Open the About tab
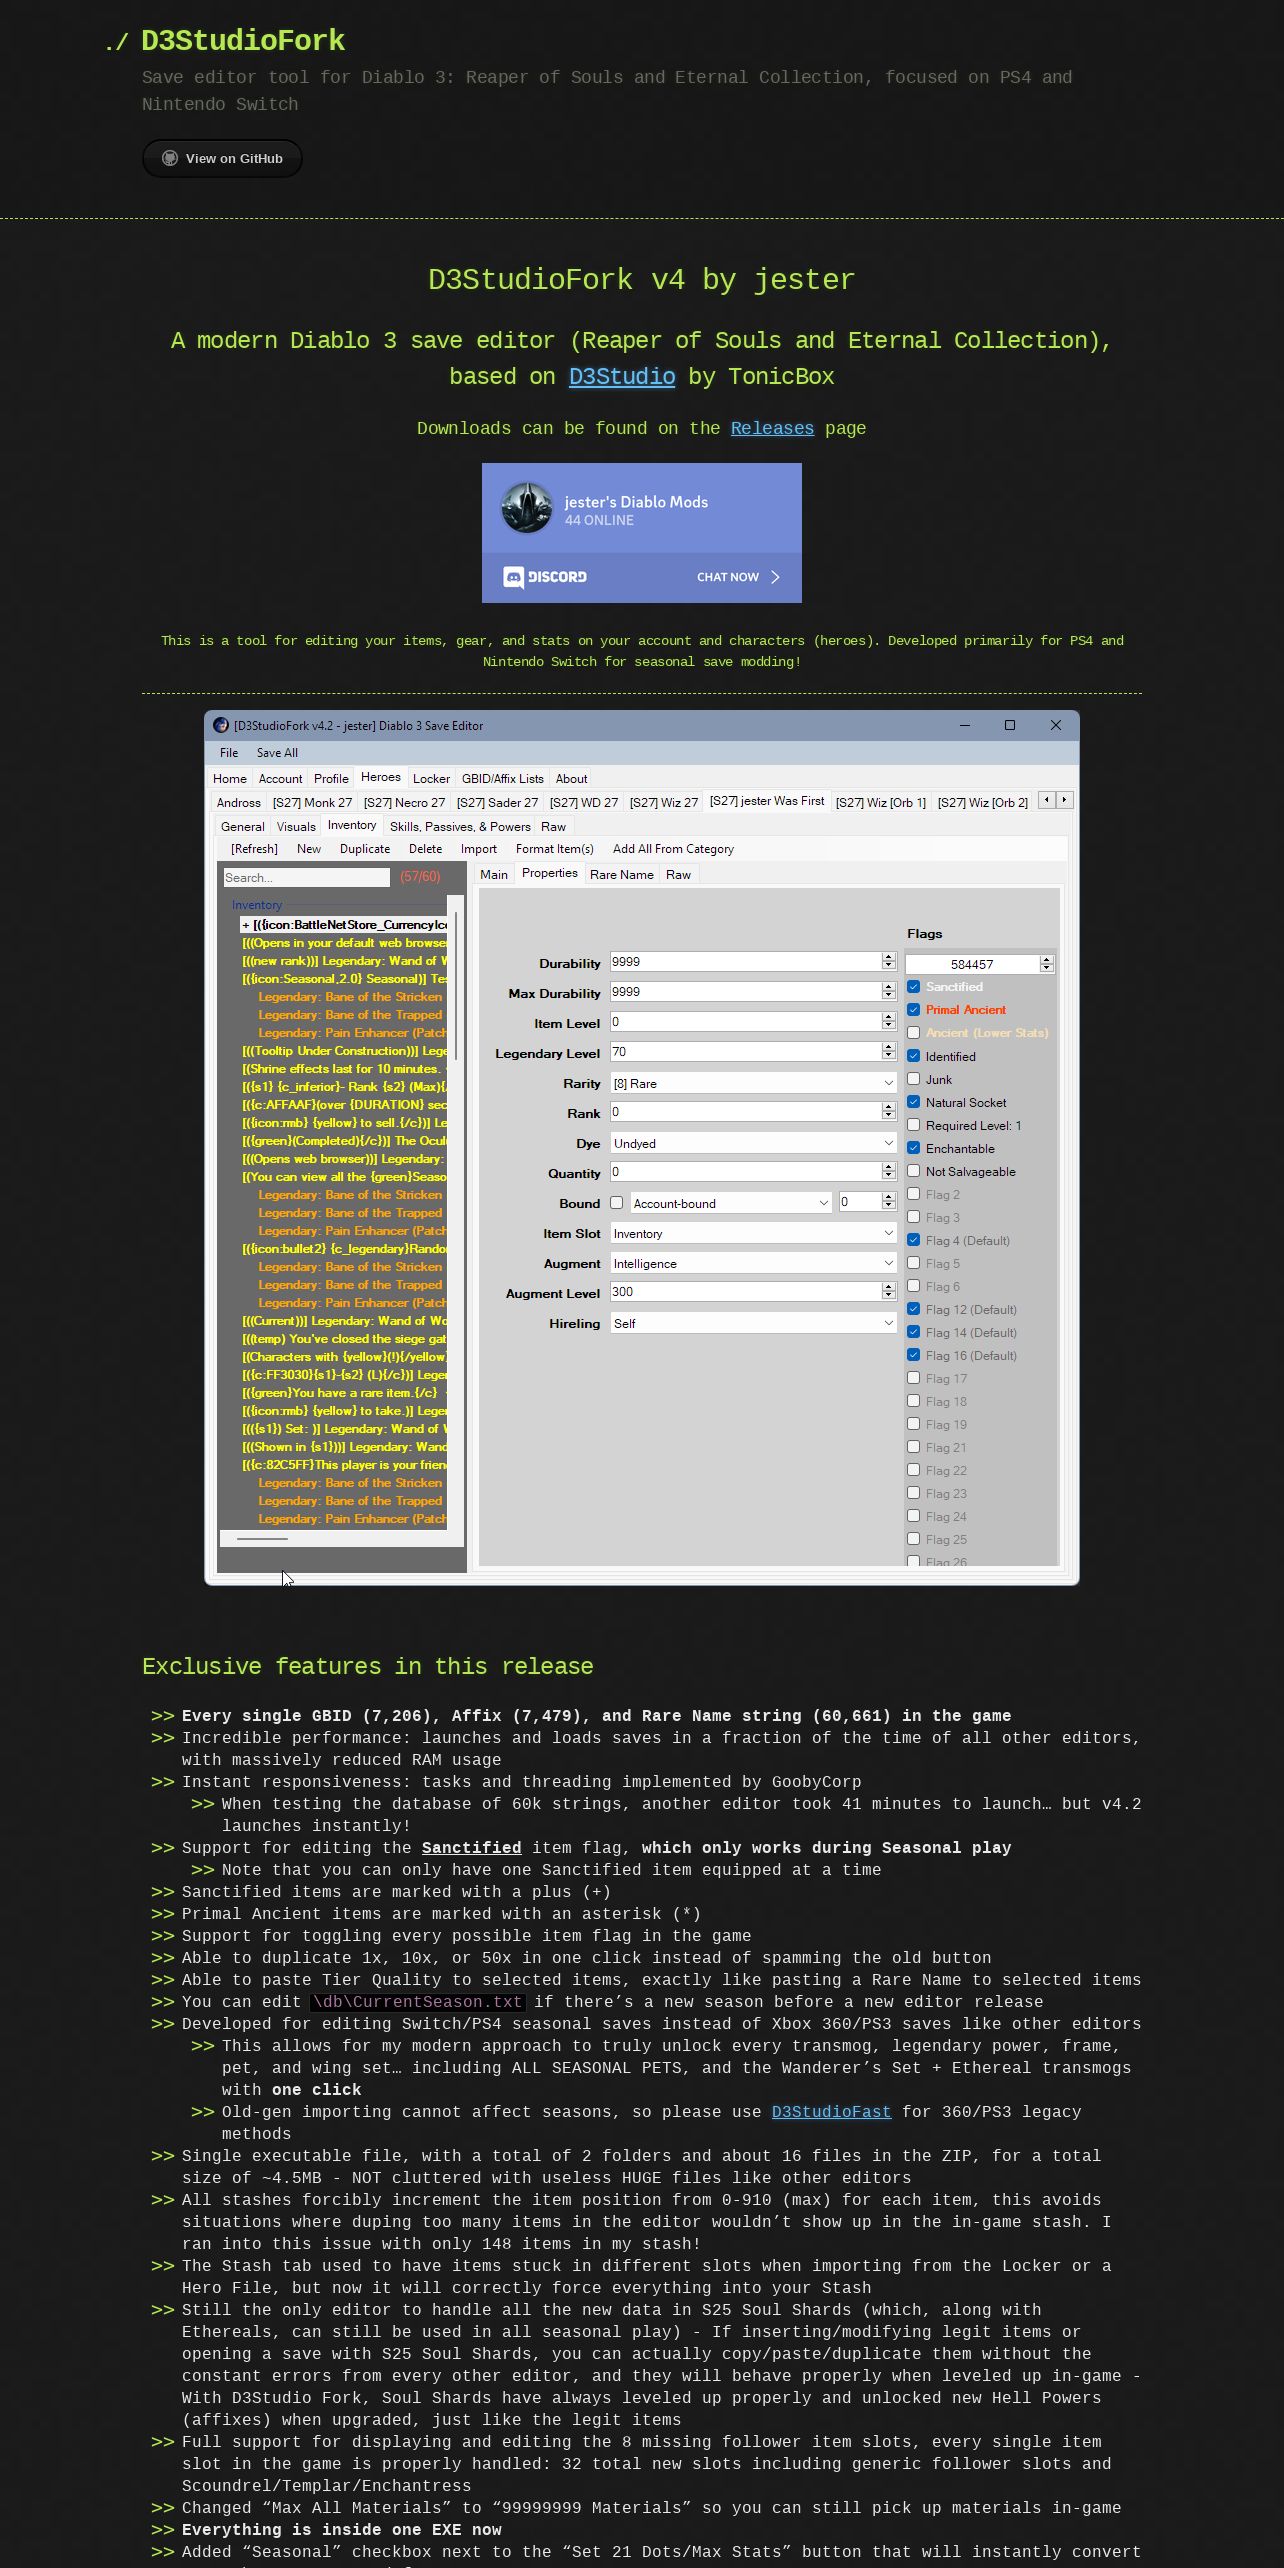Image resolution: width=1284 pixels, height=2568 pixels. tap(571, 779)
